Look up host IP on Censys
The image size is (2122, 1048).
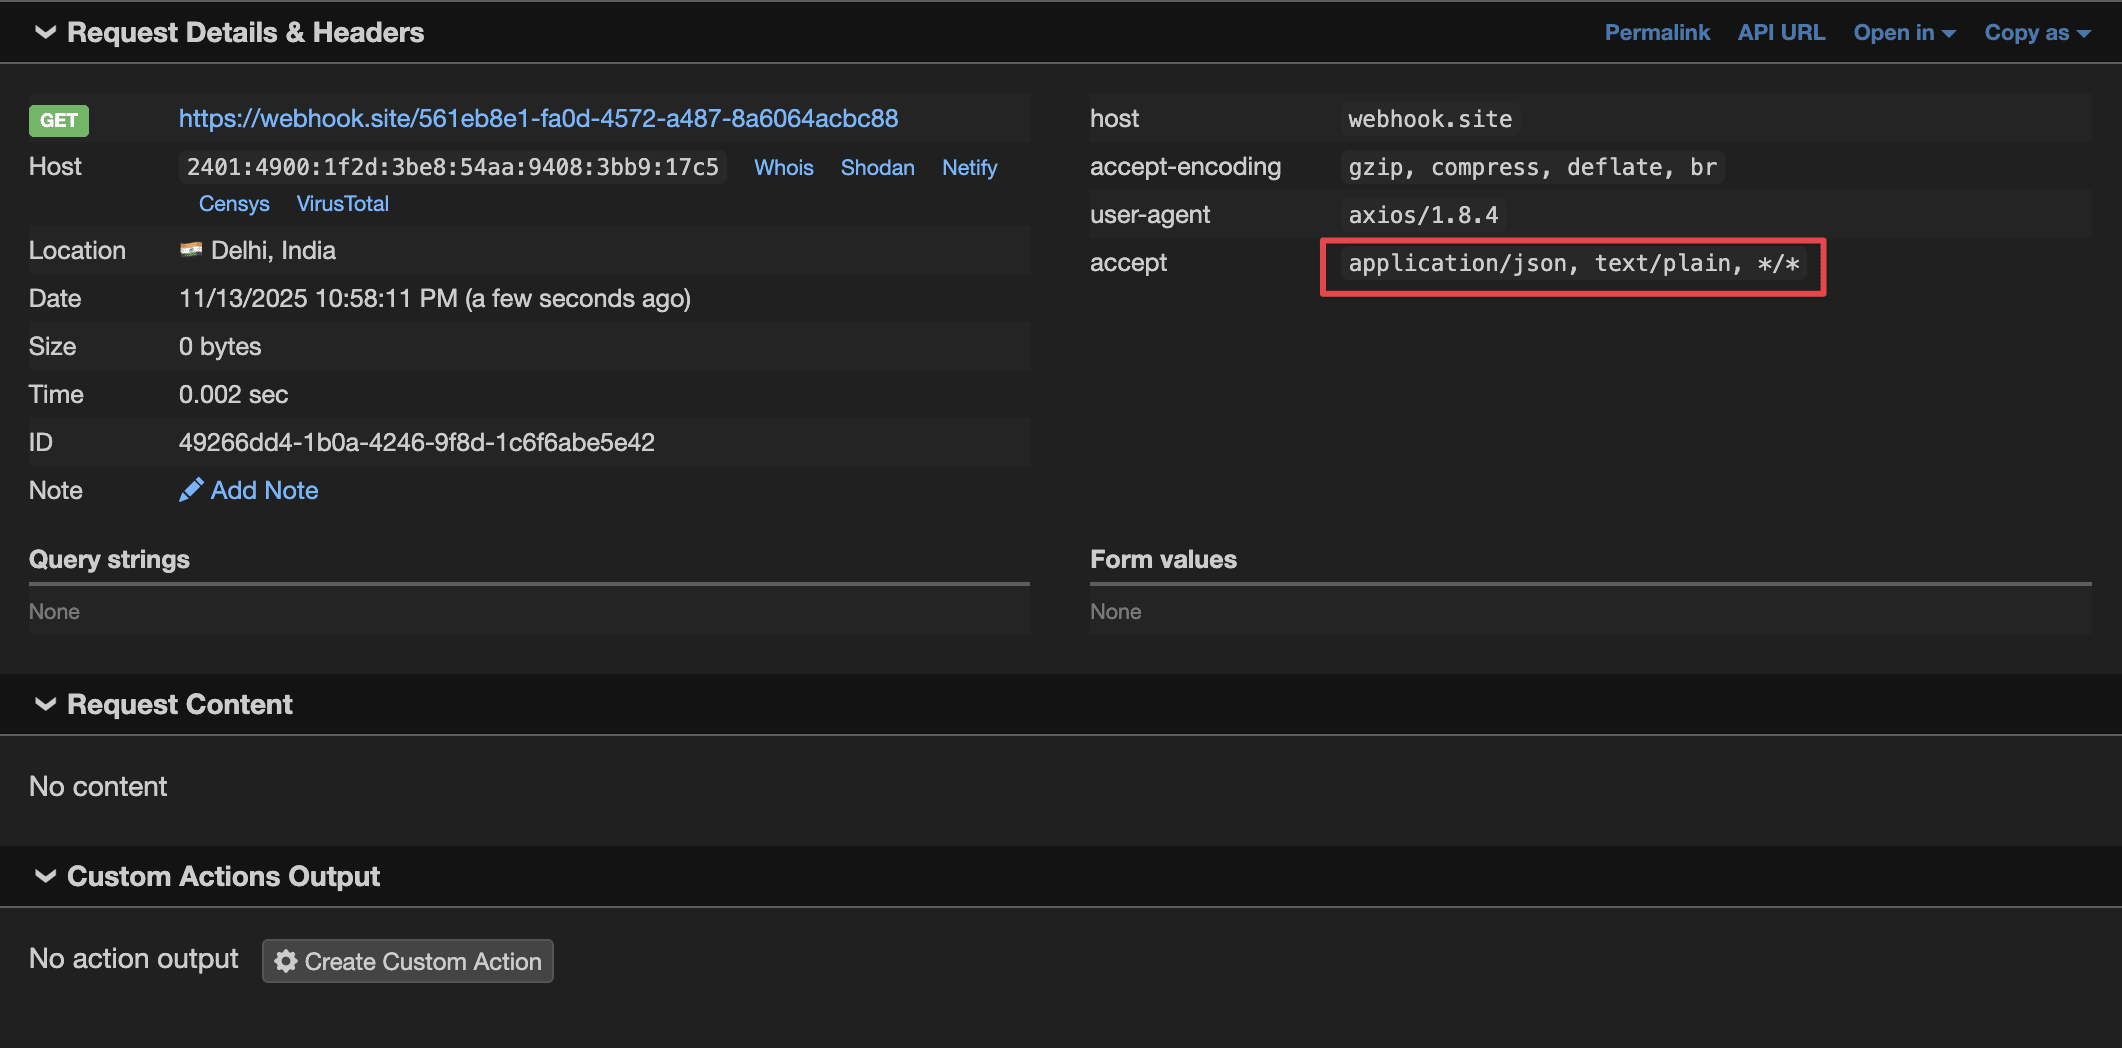(x=234, y=204)
